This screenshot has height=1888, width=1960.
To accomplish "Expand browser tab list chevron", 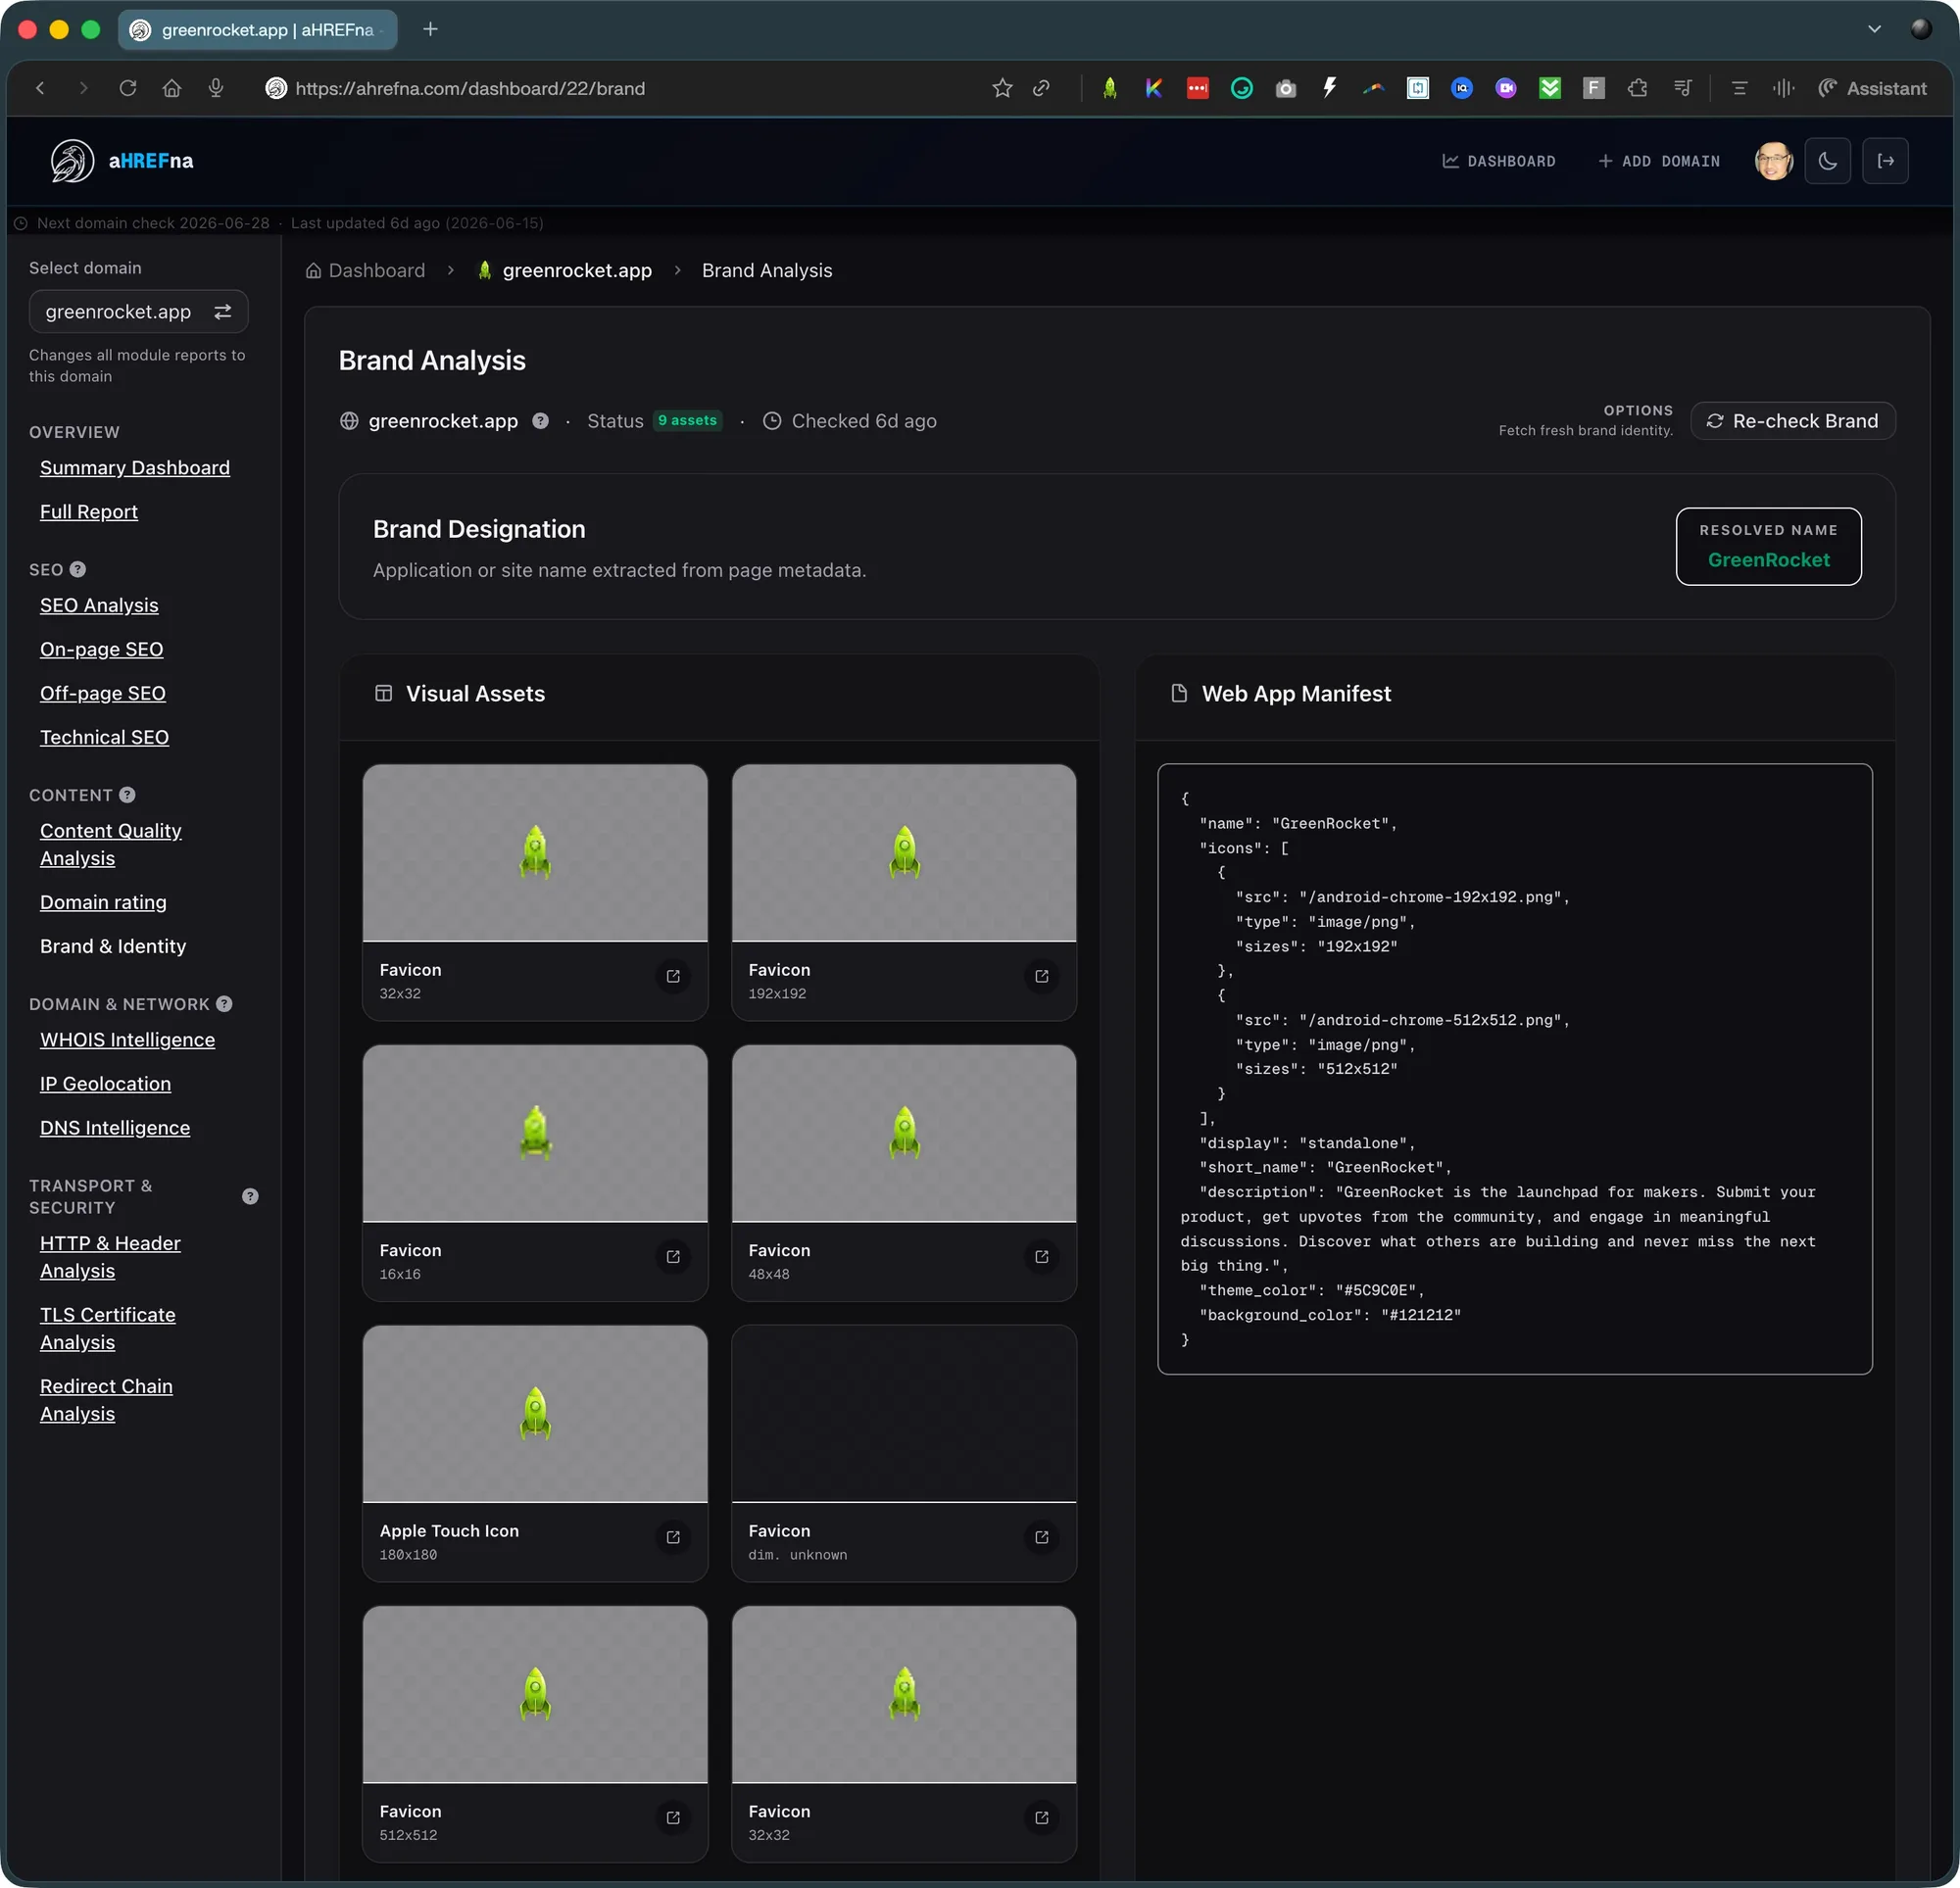I will [x=1874, y=29].
